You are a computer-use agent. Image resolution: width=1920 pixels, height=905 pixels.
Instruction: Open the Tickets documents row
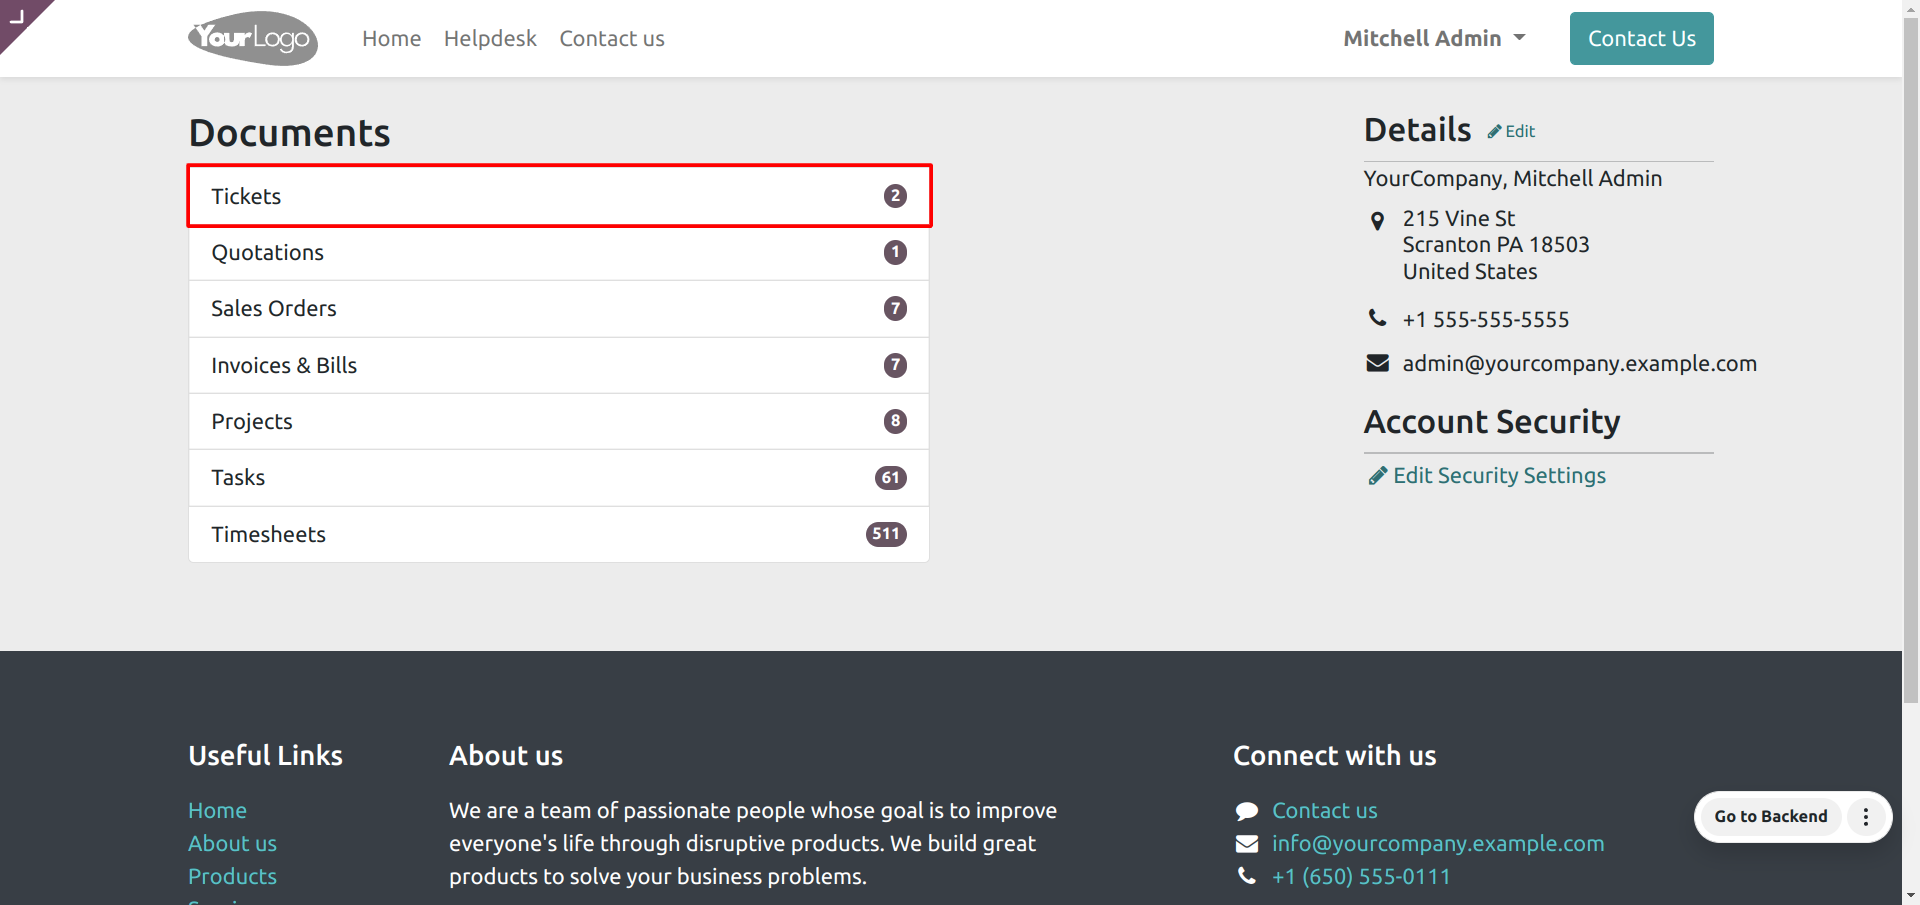(558, 196)
